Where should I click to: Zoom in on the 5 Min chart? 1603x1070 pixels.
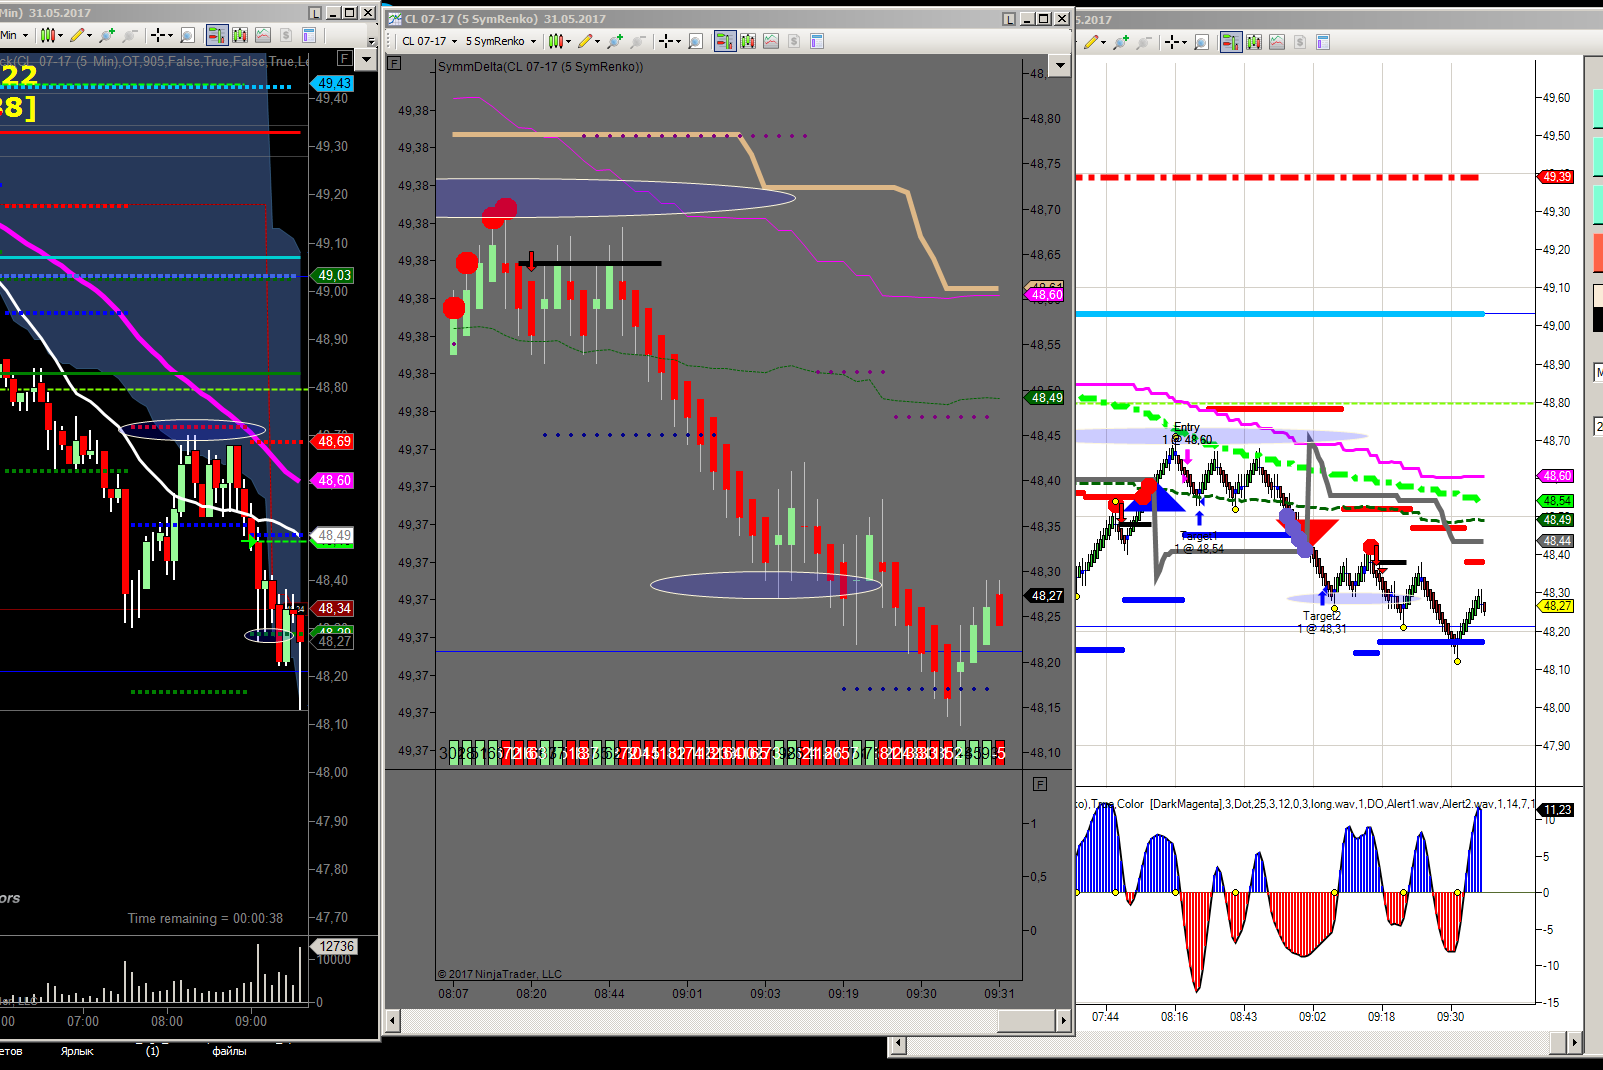[107, 35]
